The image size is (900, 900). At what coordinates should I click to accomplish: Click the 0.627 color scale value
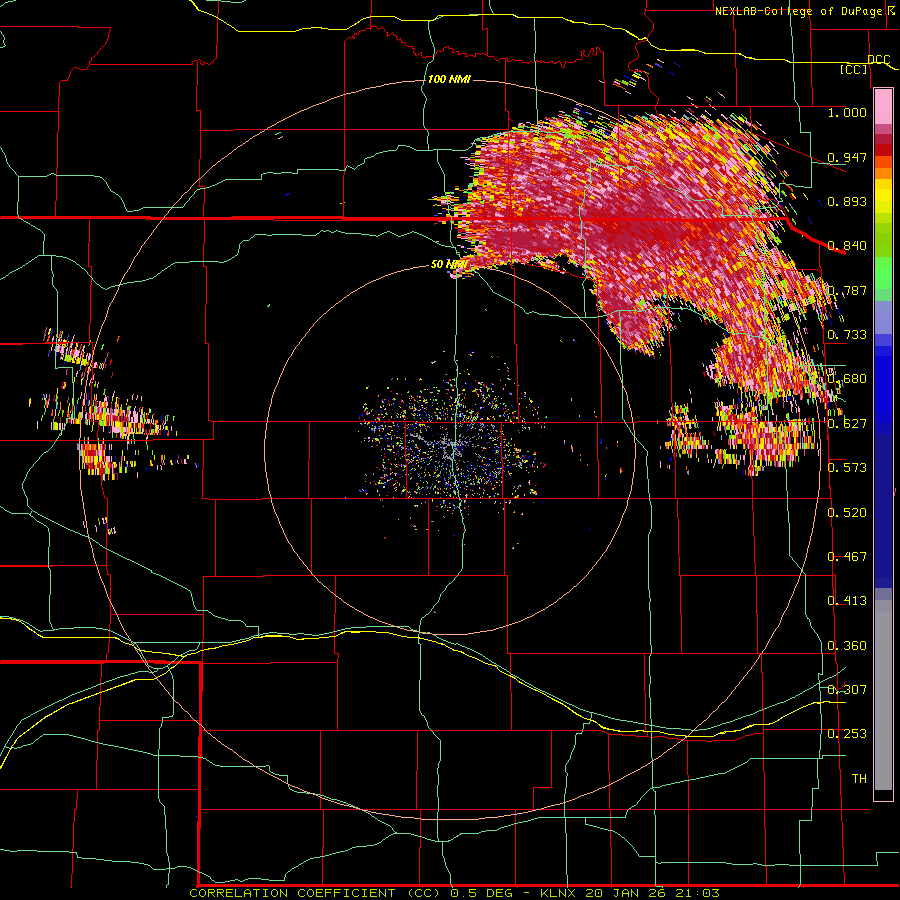coord(847,424)
